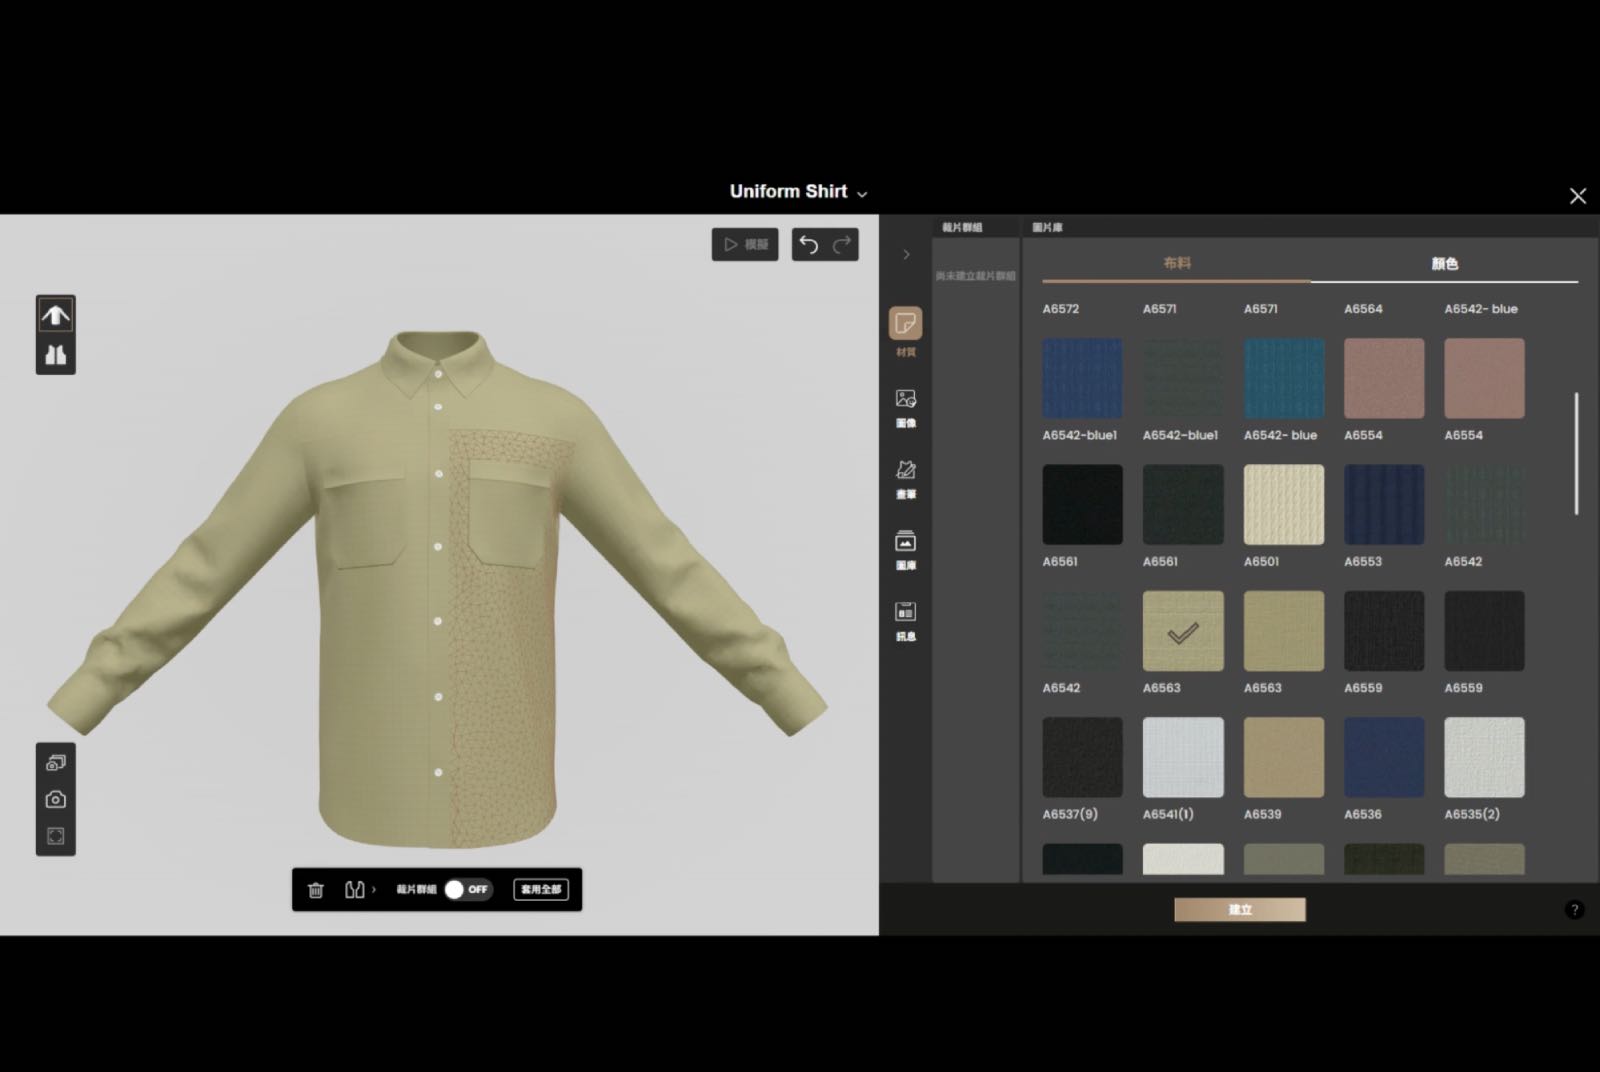The image size is (1600, 1072).
Task: Pick the dark green A6542-blue1 fabric swatch
Action: point(1183,378)
